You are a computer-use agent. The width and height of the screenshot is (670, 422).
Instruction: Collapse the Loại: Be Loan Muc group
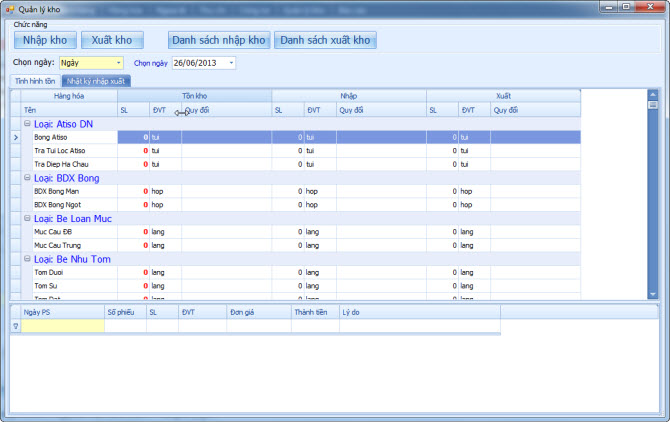[x=27, y=218]
